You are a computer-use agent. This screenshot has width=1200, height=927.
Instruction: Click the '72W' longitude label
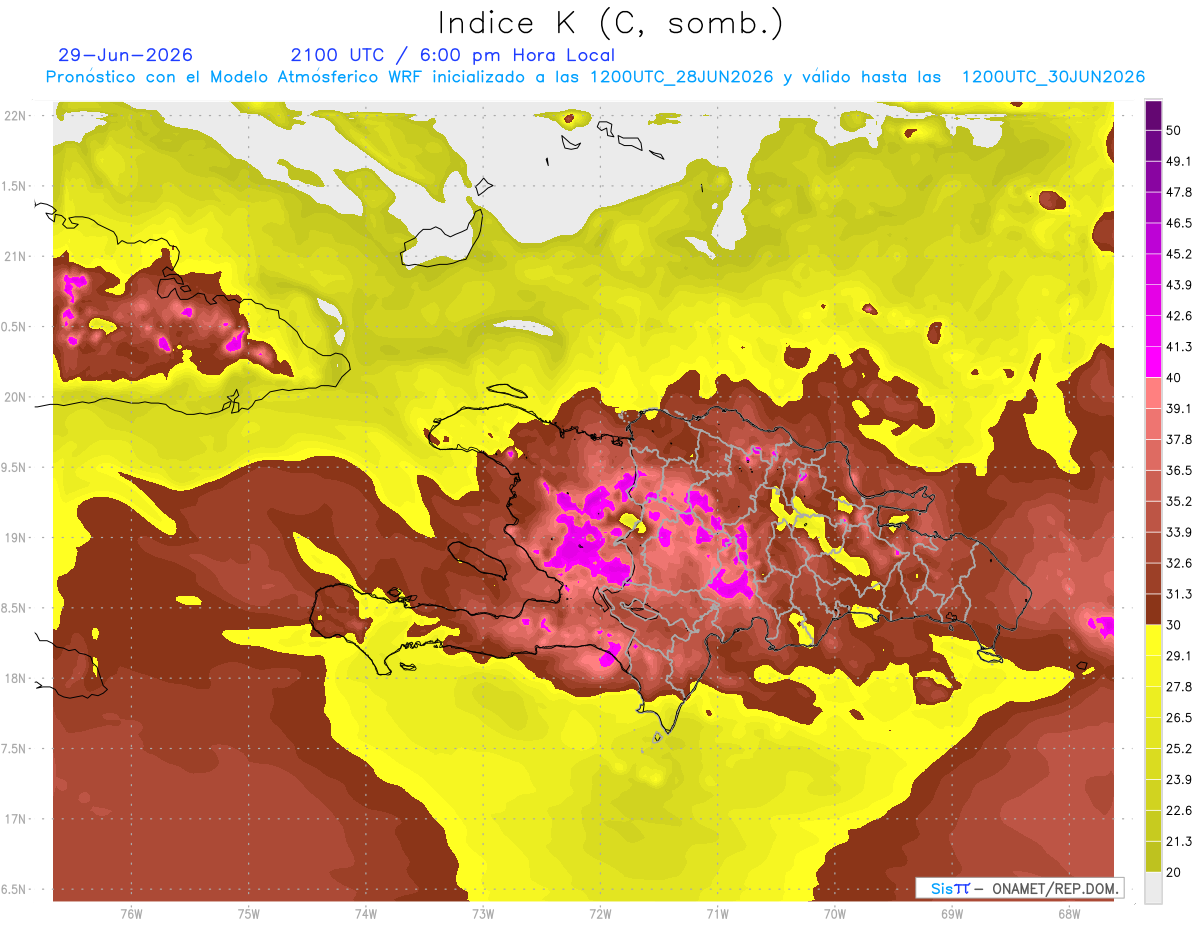600,913
